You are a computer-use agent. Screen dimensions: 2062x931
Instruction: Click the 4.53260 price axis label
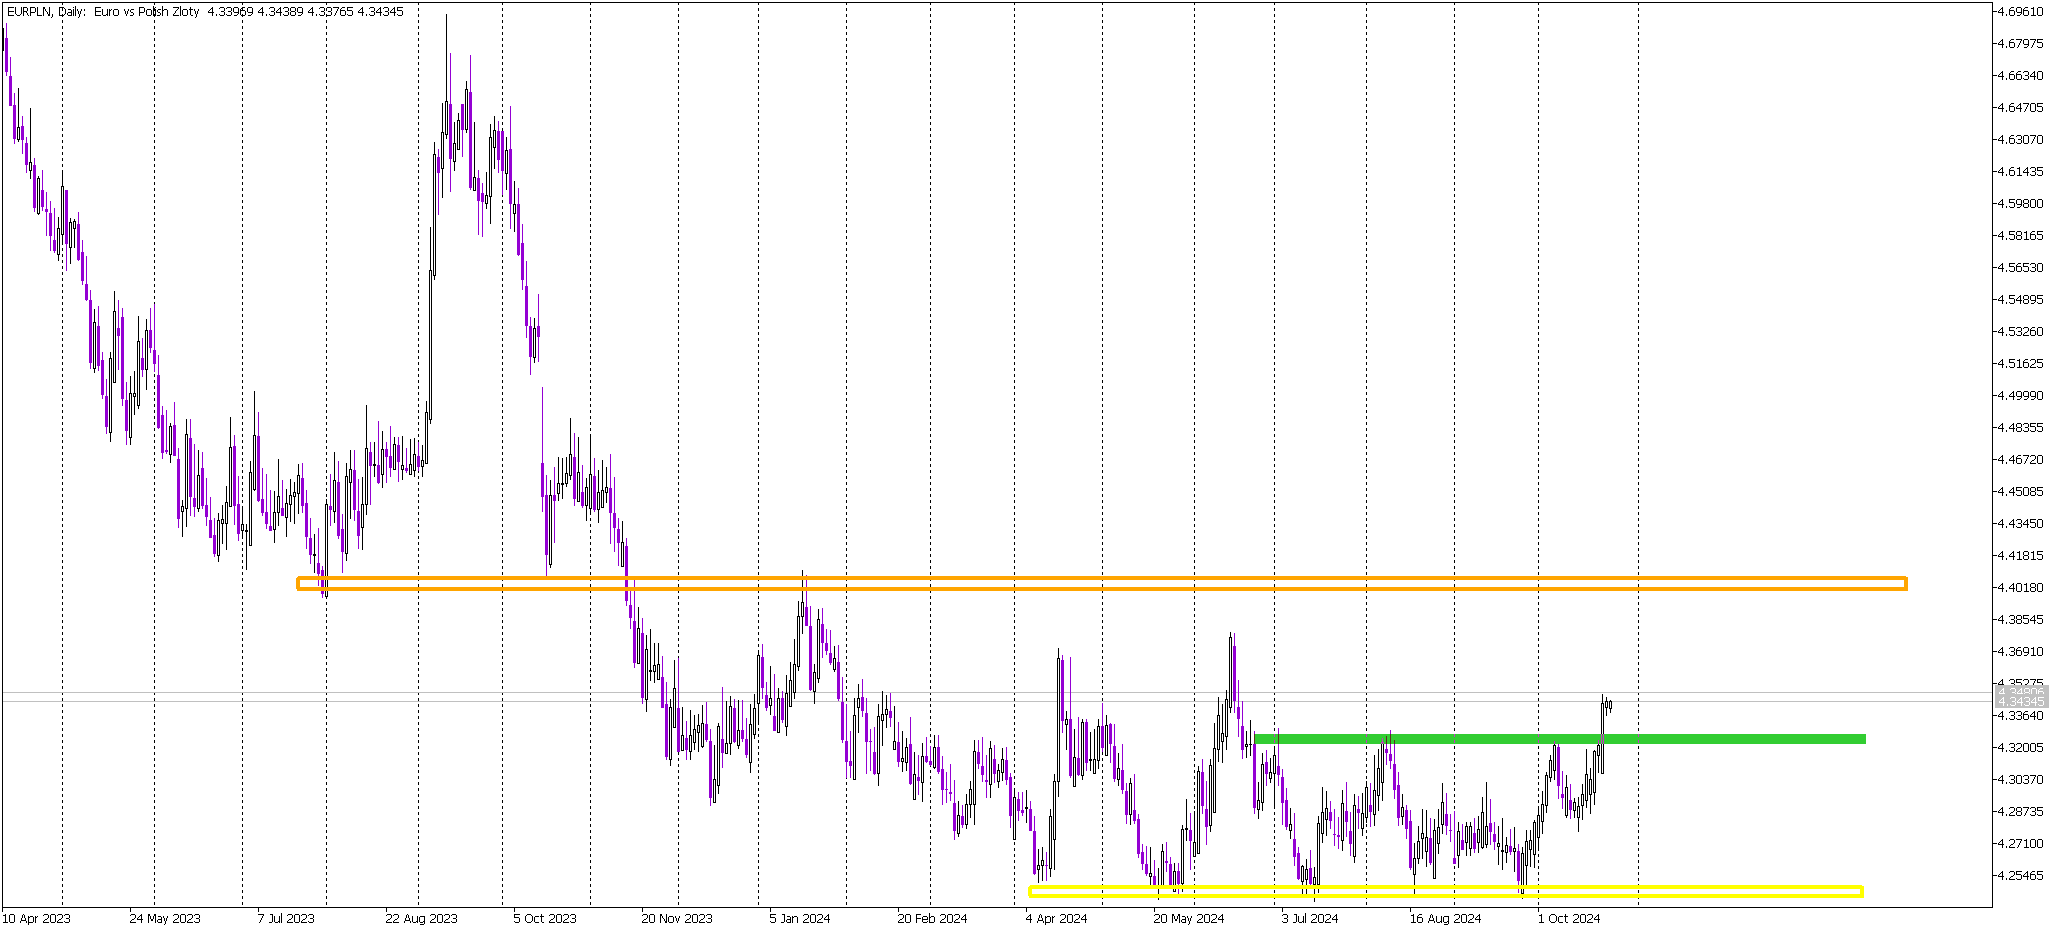pyautogui.click(x=2021, y=332)
